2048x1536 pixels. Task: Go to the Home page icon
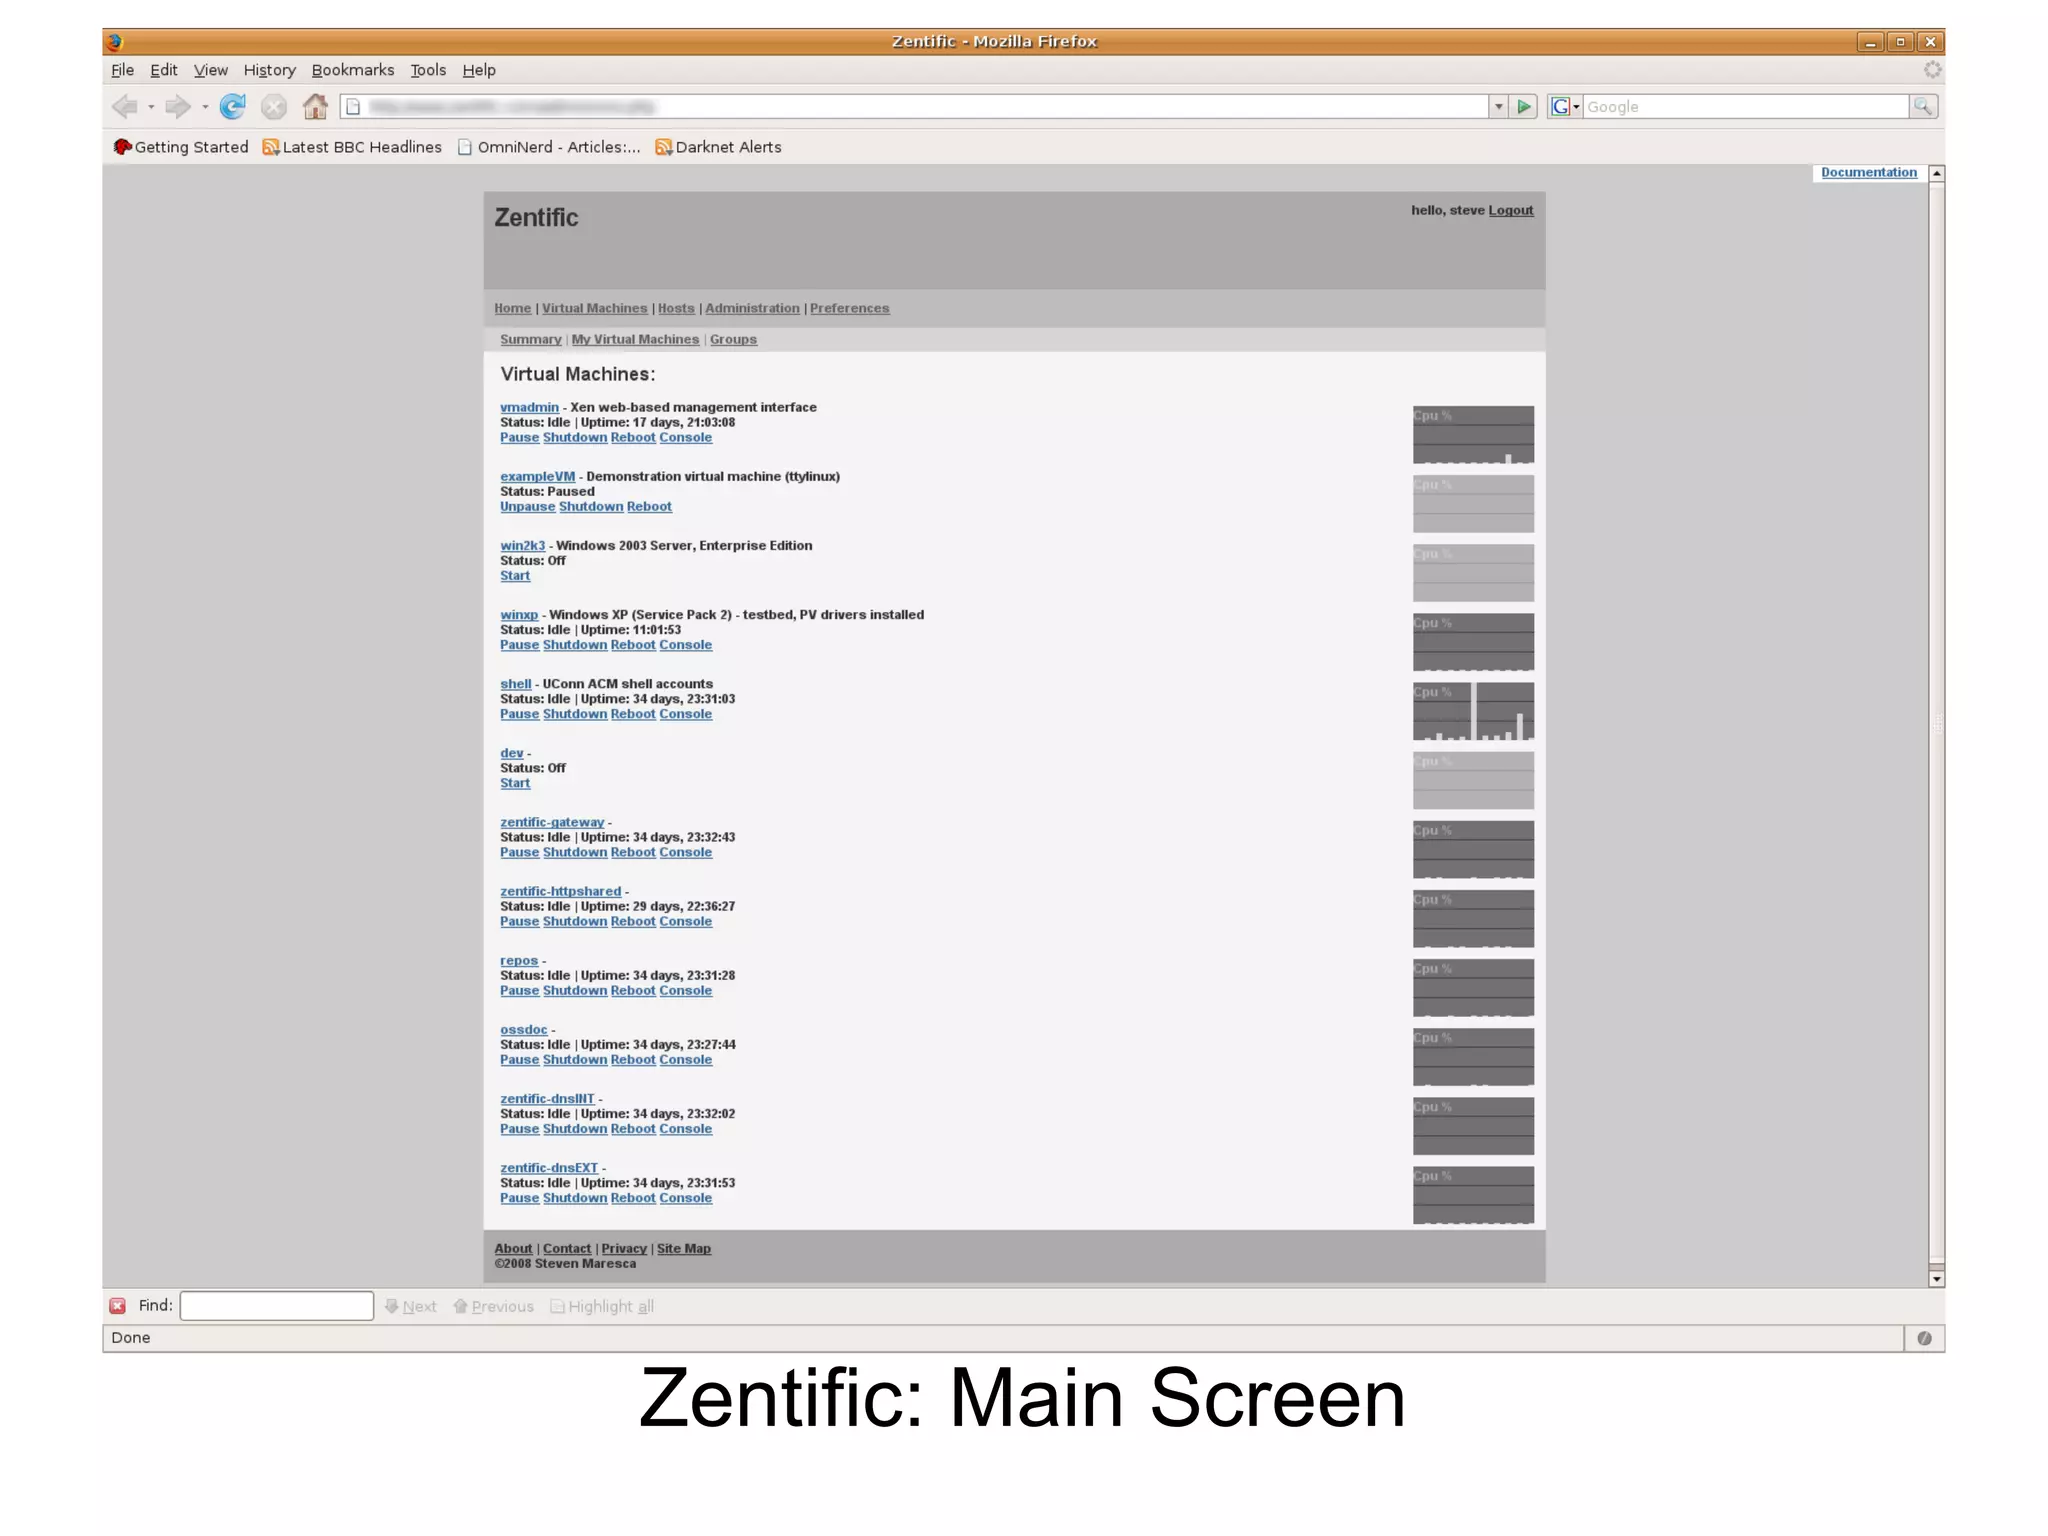pyautogui.click(x=316, y=106)
